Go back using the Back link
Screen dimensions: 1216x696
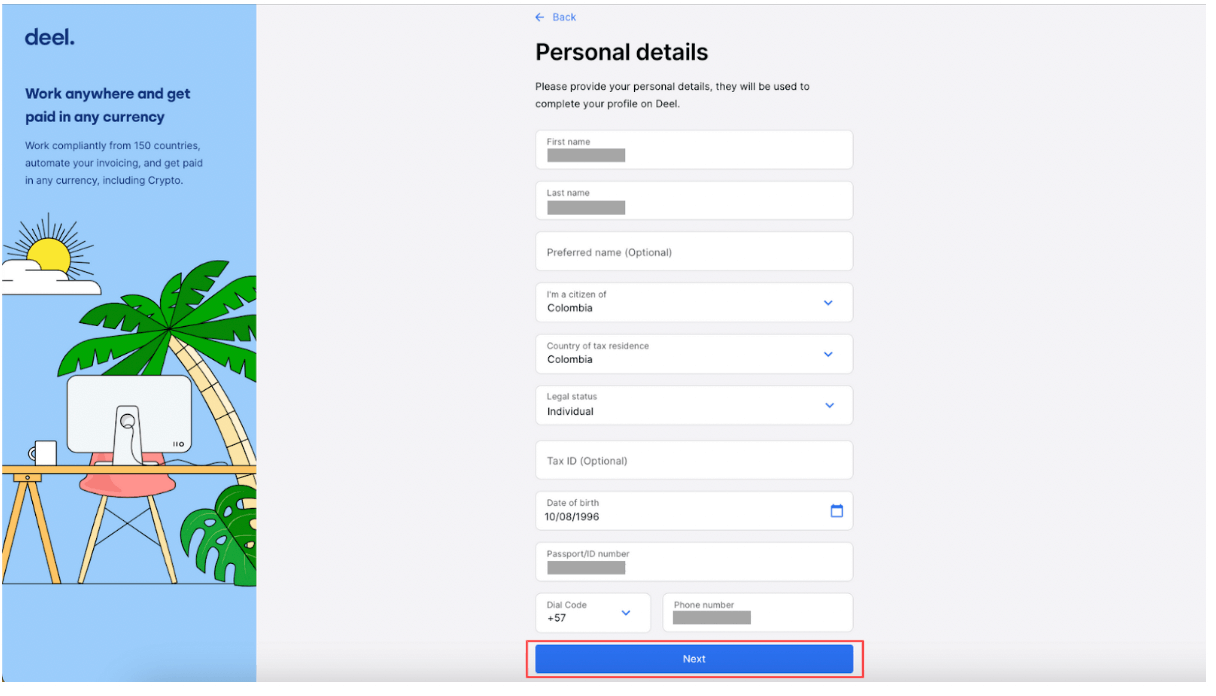tap(556, 17)
